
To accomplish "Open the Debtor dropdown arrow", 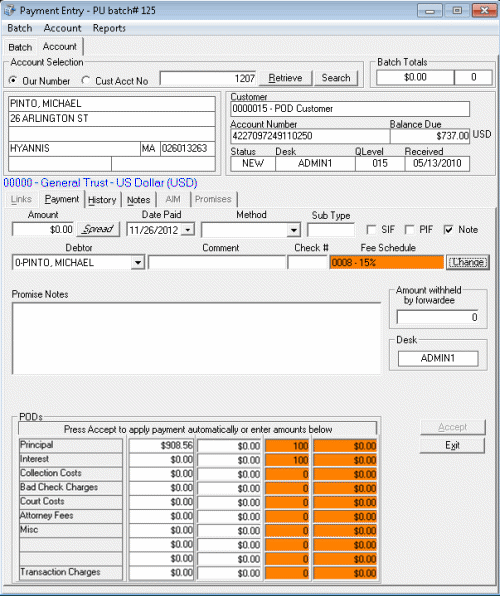I will pos(138,263).
